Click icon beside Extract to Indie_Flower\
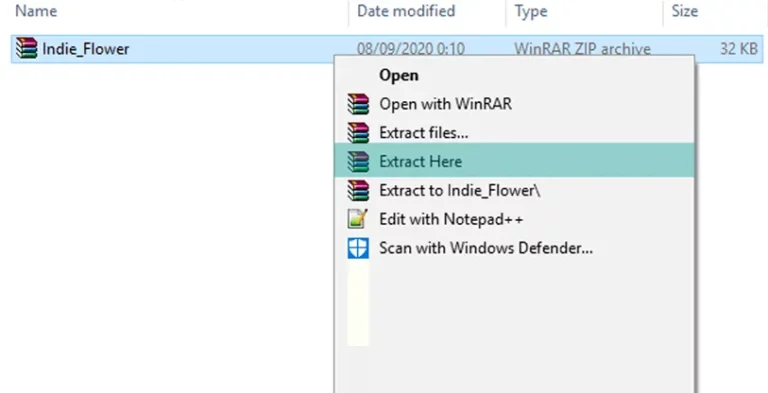 [x=358, y=191]
